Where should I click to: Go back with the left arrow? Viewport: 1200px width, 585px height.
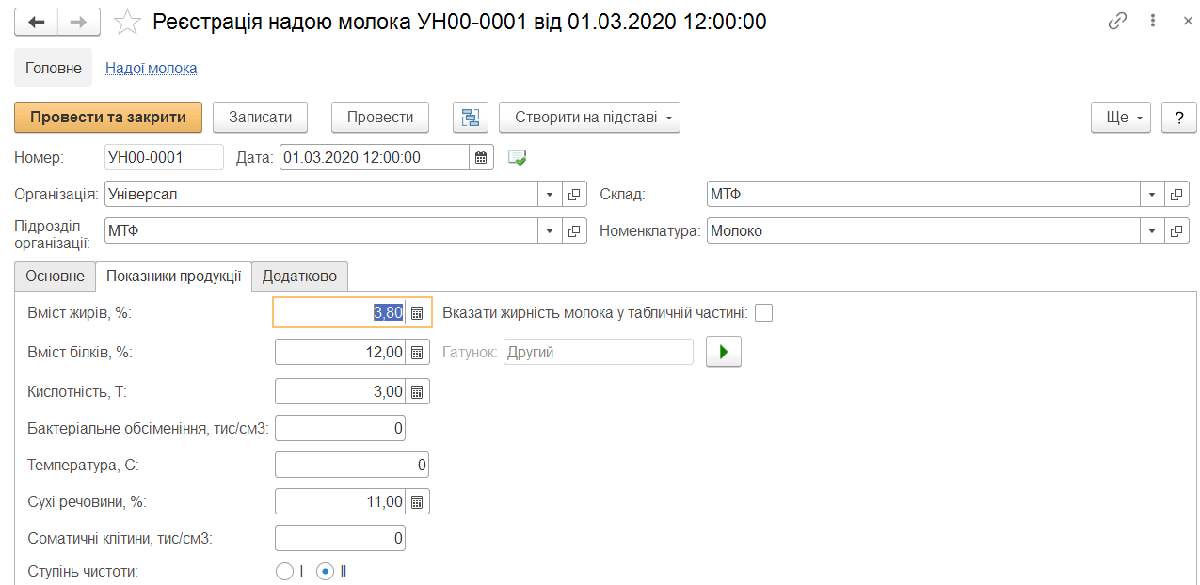click(x=37, y=22)
